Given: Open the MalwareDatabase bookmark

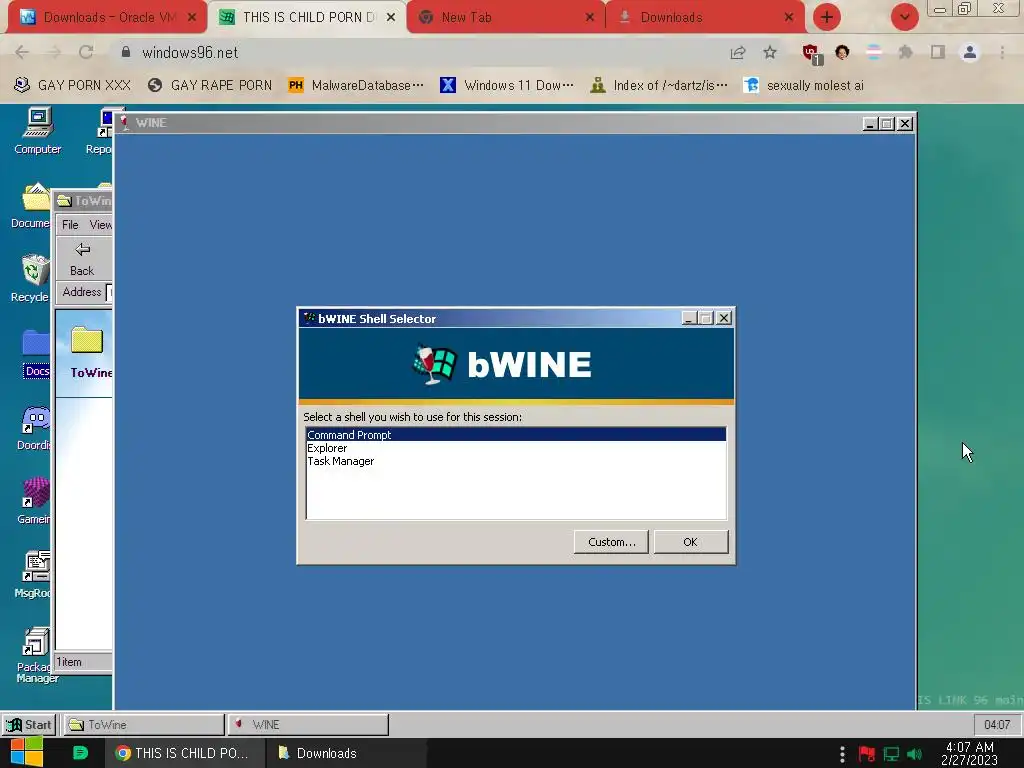Looking at the screenshot, I should tap(356, 85).
